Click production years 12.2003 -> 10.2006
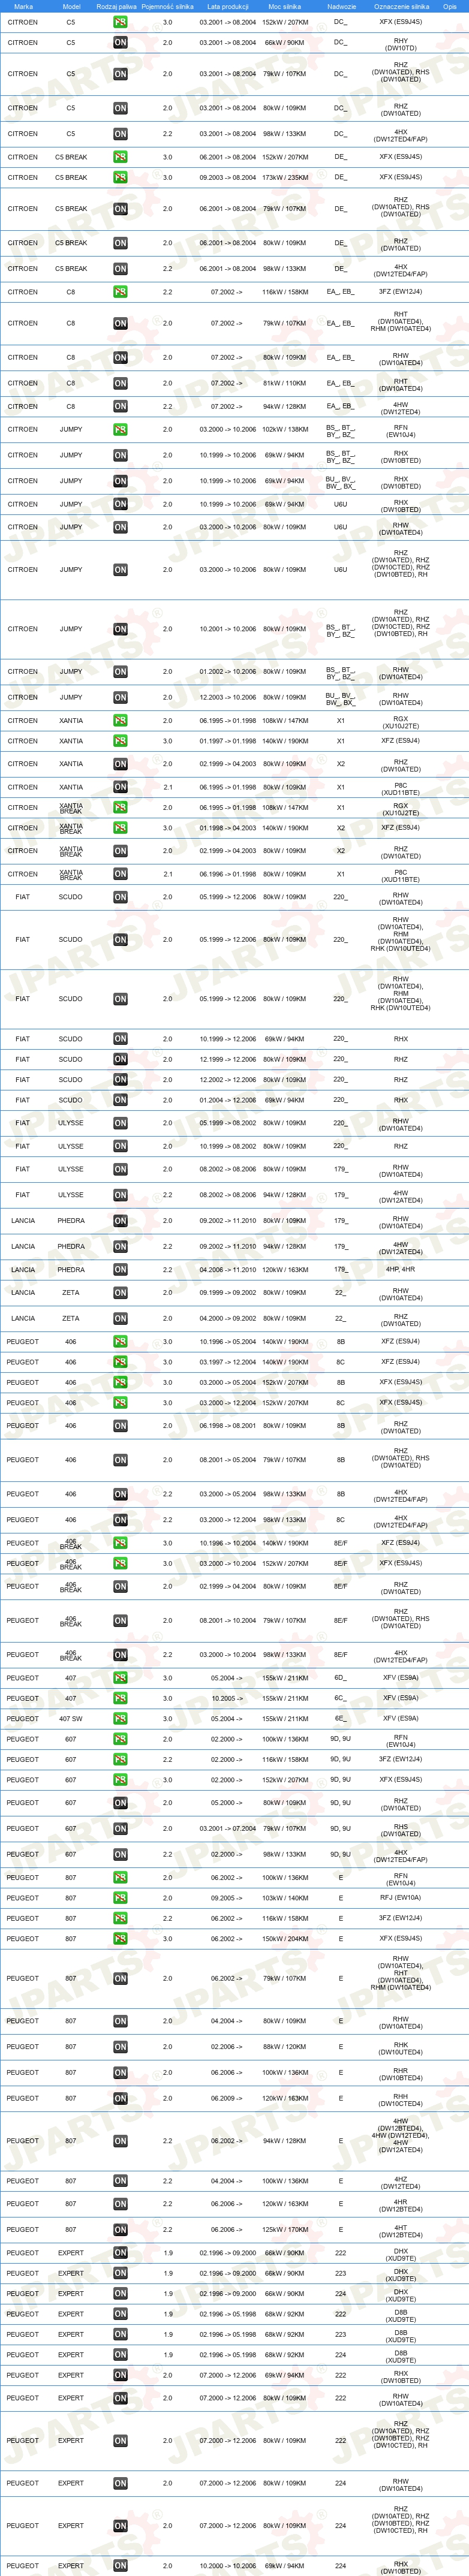Screen dimensions: 469x2576 tap(228, 698)
